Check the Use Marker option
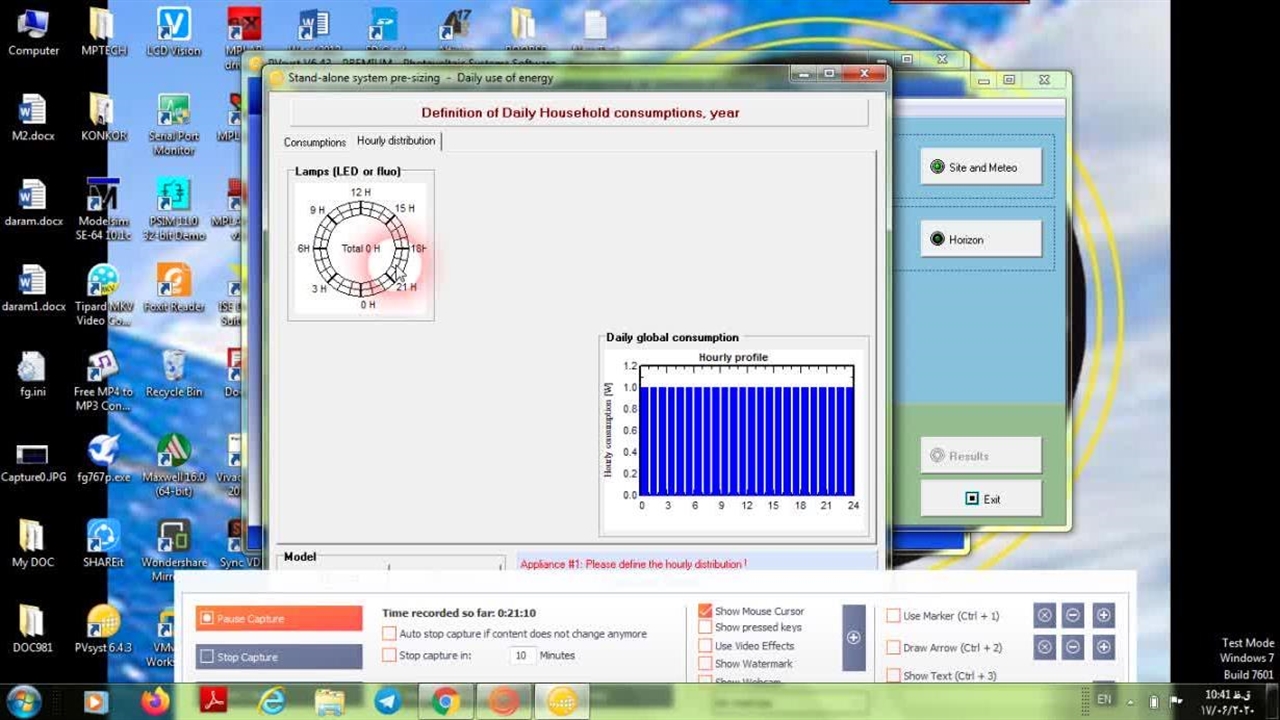The image size is (1280, 720). [x=893, y=616]
